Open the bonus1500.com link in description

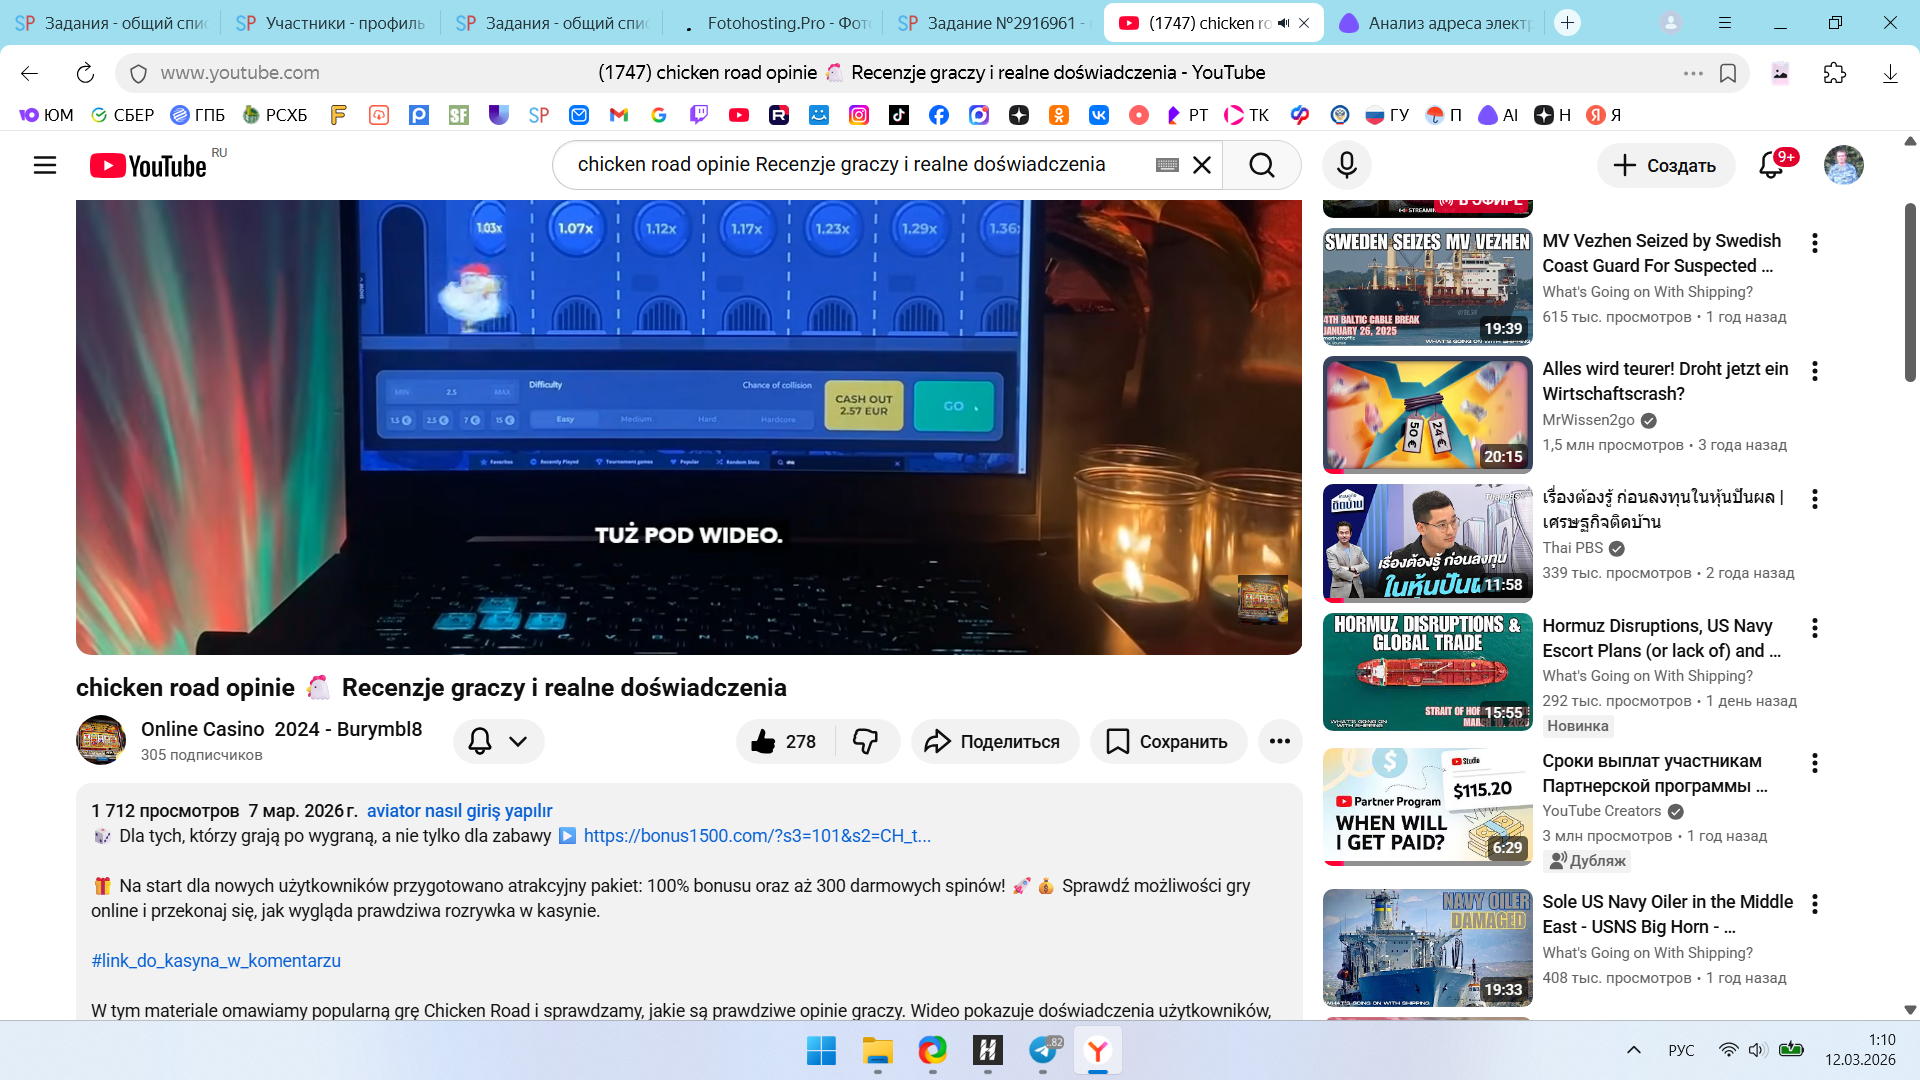click(756, 836)
